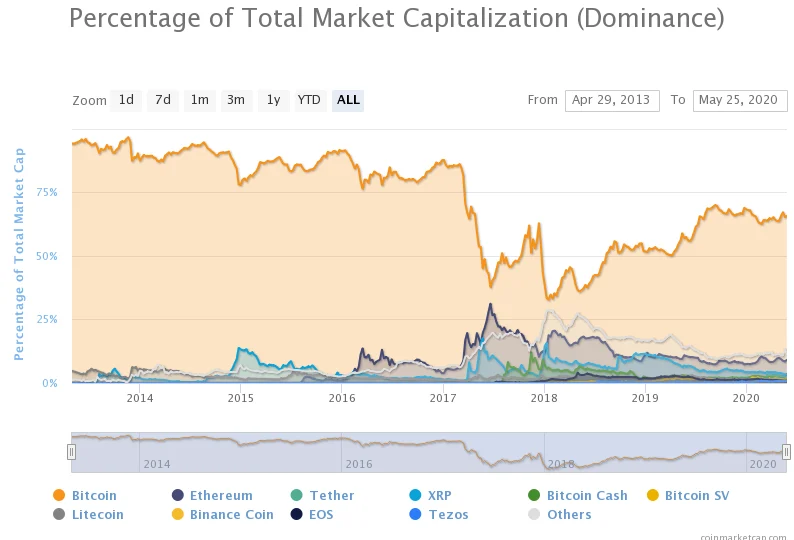This screenshot has height=540, width=794.
Task: Set zoom range to 1d
Action: [126, 100]
